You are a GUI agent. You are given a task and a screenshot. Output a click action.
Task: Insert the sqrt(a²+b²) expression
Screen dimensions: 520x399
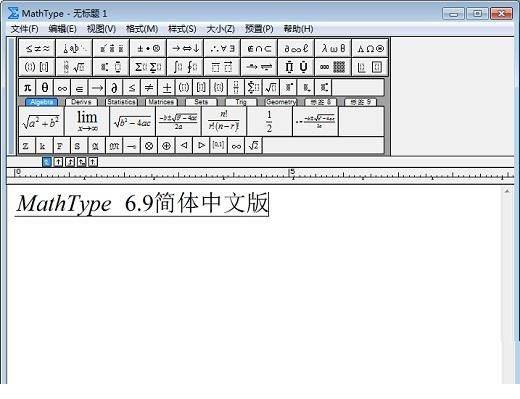pos(41,122)
